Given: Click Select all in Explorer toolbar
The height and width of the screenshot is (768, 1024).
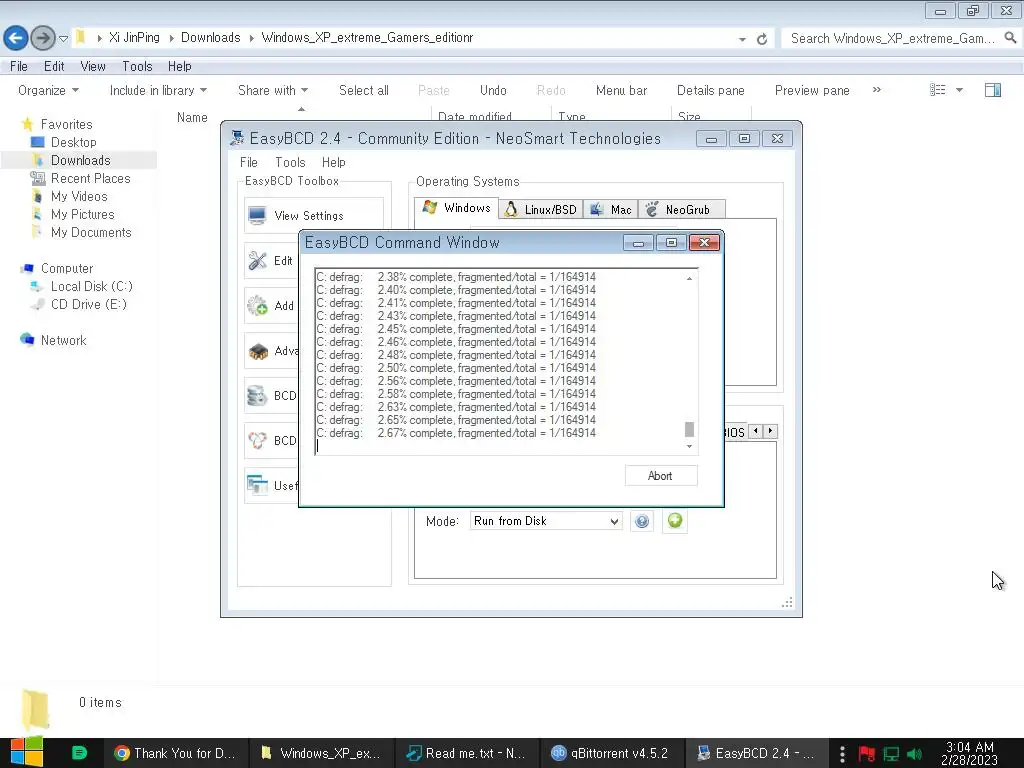Looking at the screenshot, I should (364, 90).
